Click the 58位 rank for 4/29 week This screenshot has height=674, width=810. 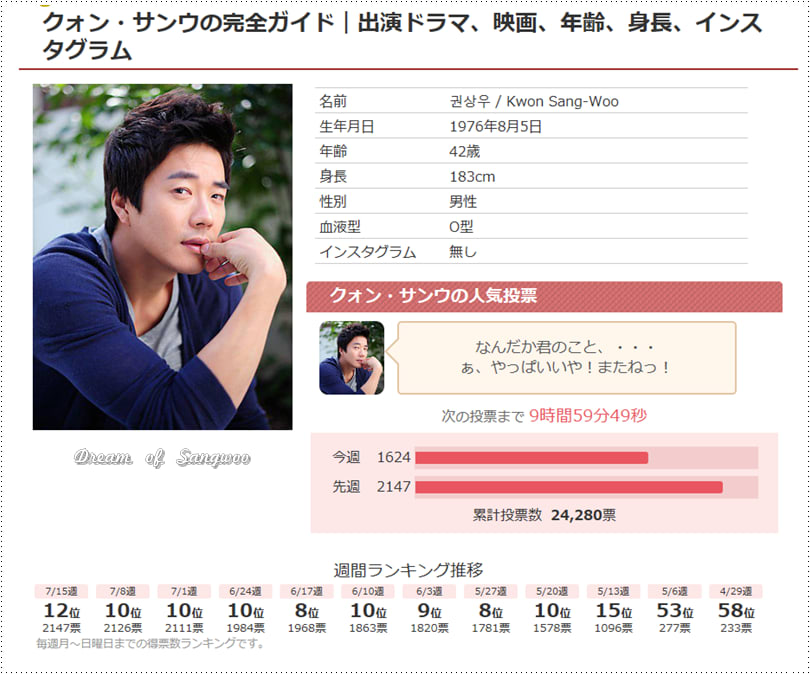(x=736, y=611)
